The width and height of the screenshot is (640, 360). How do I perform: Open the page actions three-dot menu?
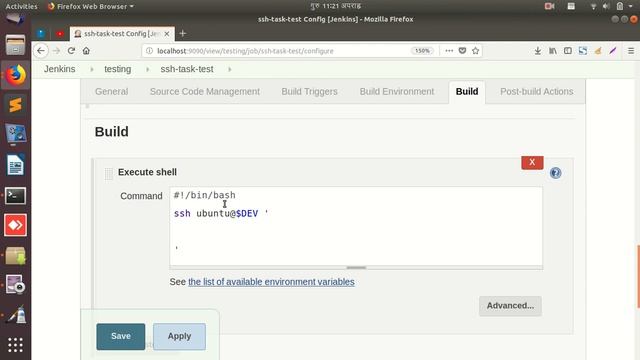tap(449, 51)
